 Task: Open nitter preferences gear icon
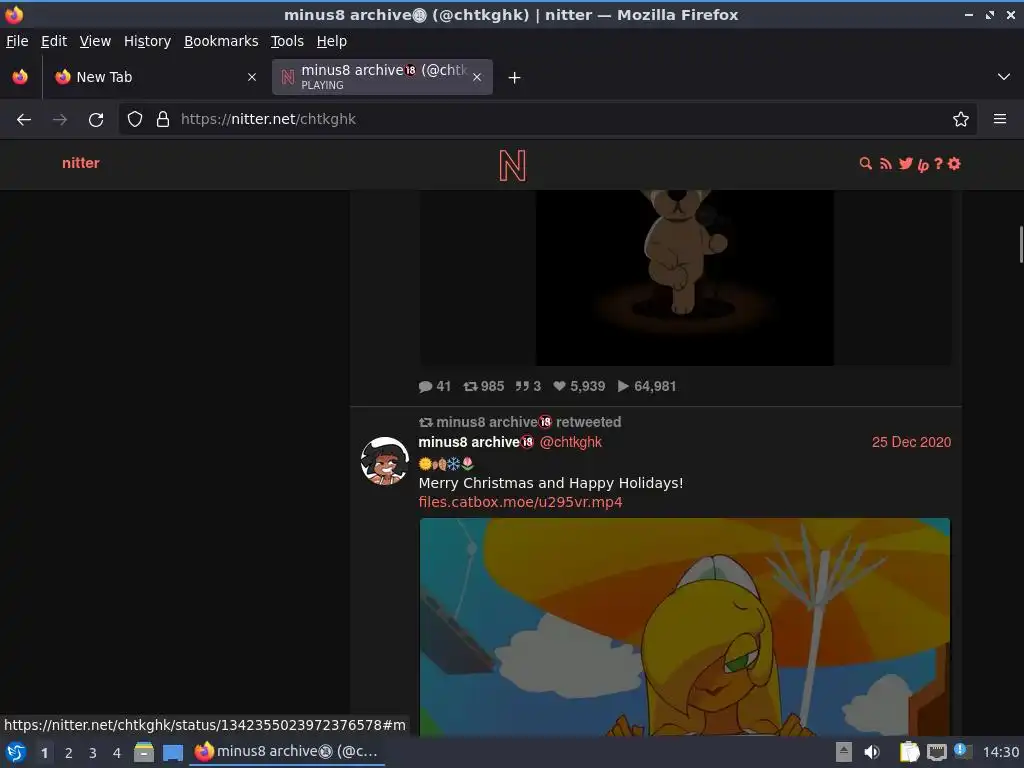pyautogui.click(x=954, y=163)
